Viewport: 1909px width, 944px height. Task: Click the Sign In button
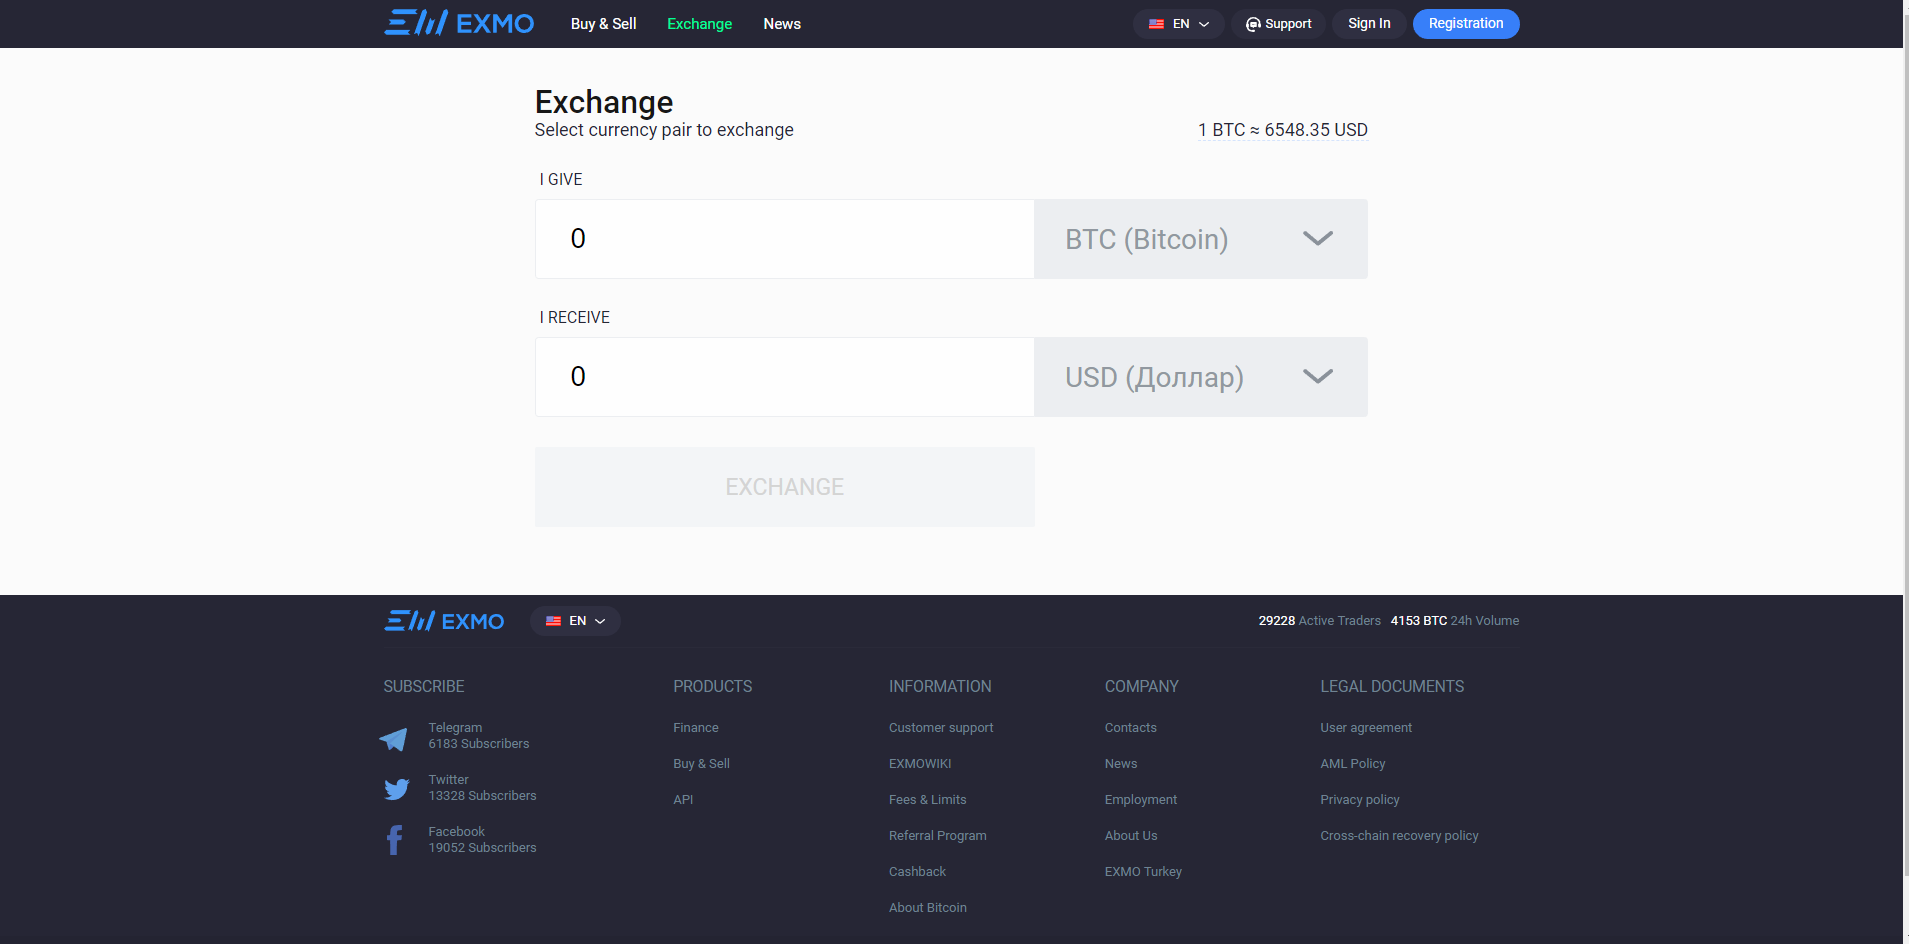pos(1368,23)
